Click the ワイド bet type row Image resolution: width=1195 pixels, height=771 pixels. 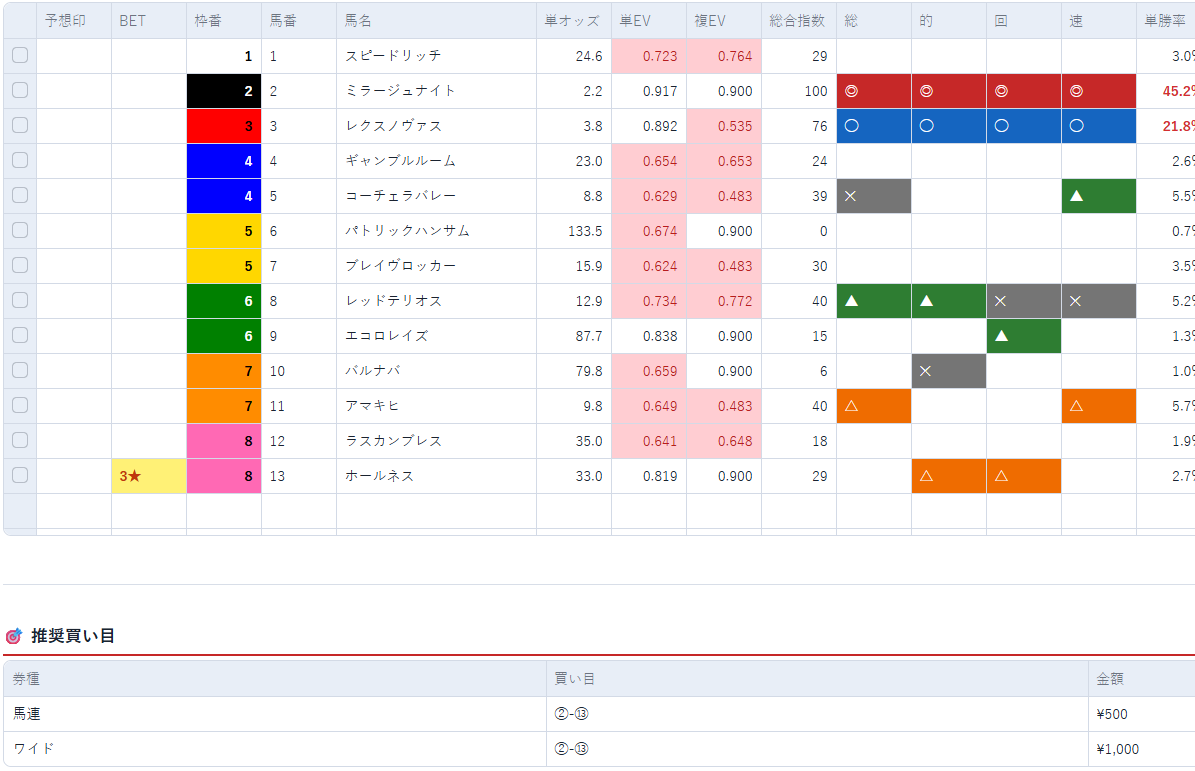click(x=599, y=749)
